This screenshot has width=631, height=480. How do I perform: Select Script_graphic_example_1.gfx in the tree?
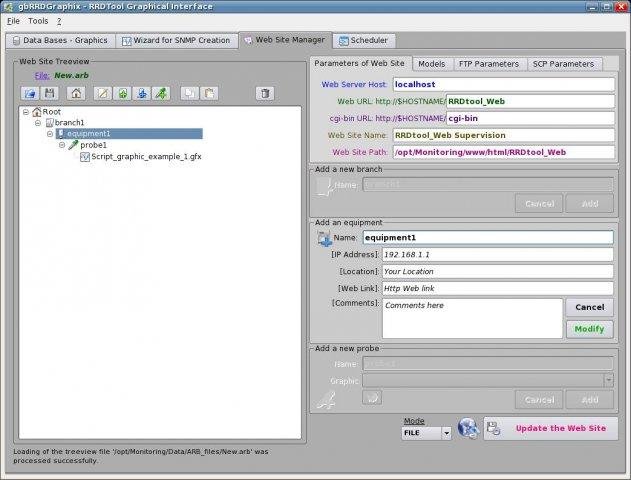point(146,157)
